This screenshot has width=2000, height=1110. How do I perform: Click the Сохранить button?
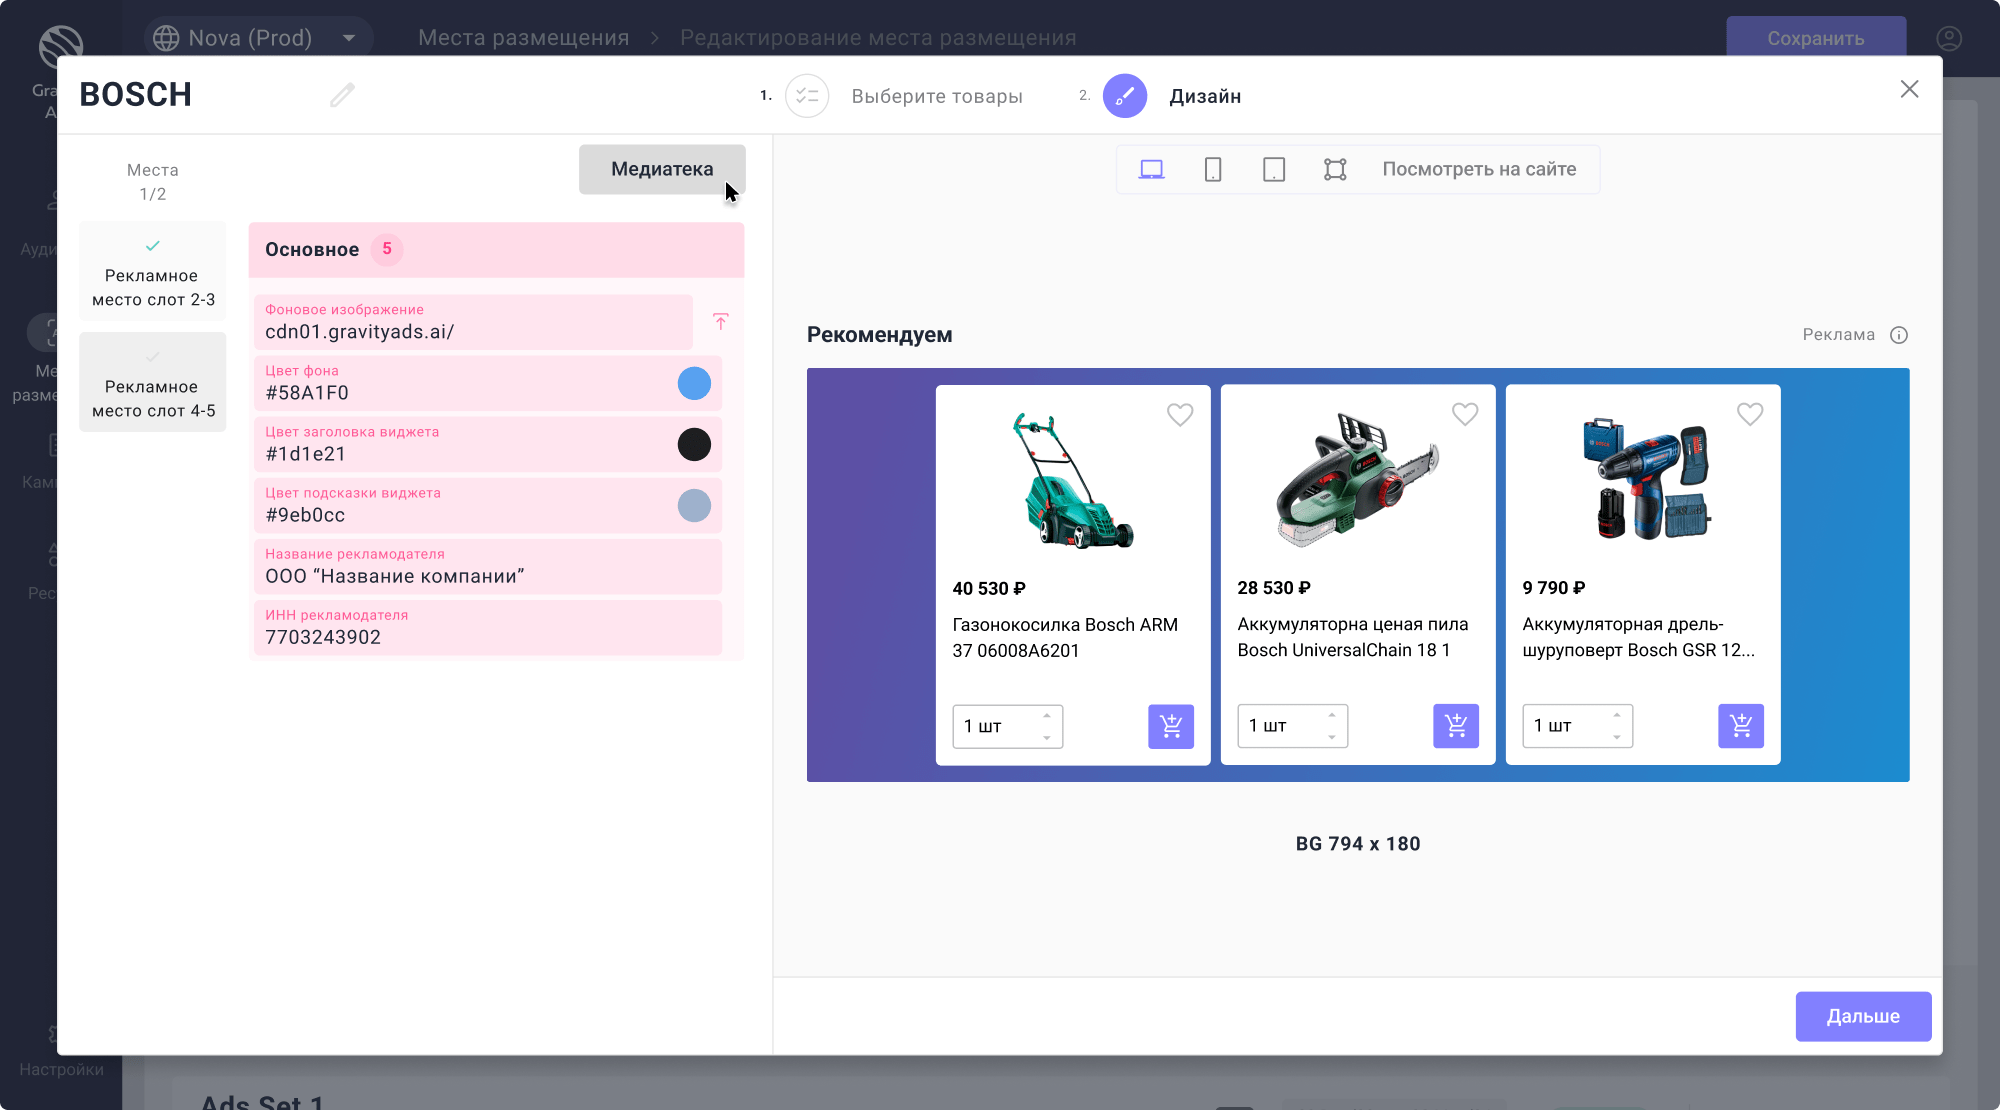pos(1816,38)
